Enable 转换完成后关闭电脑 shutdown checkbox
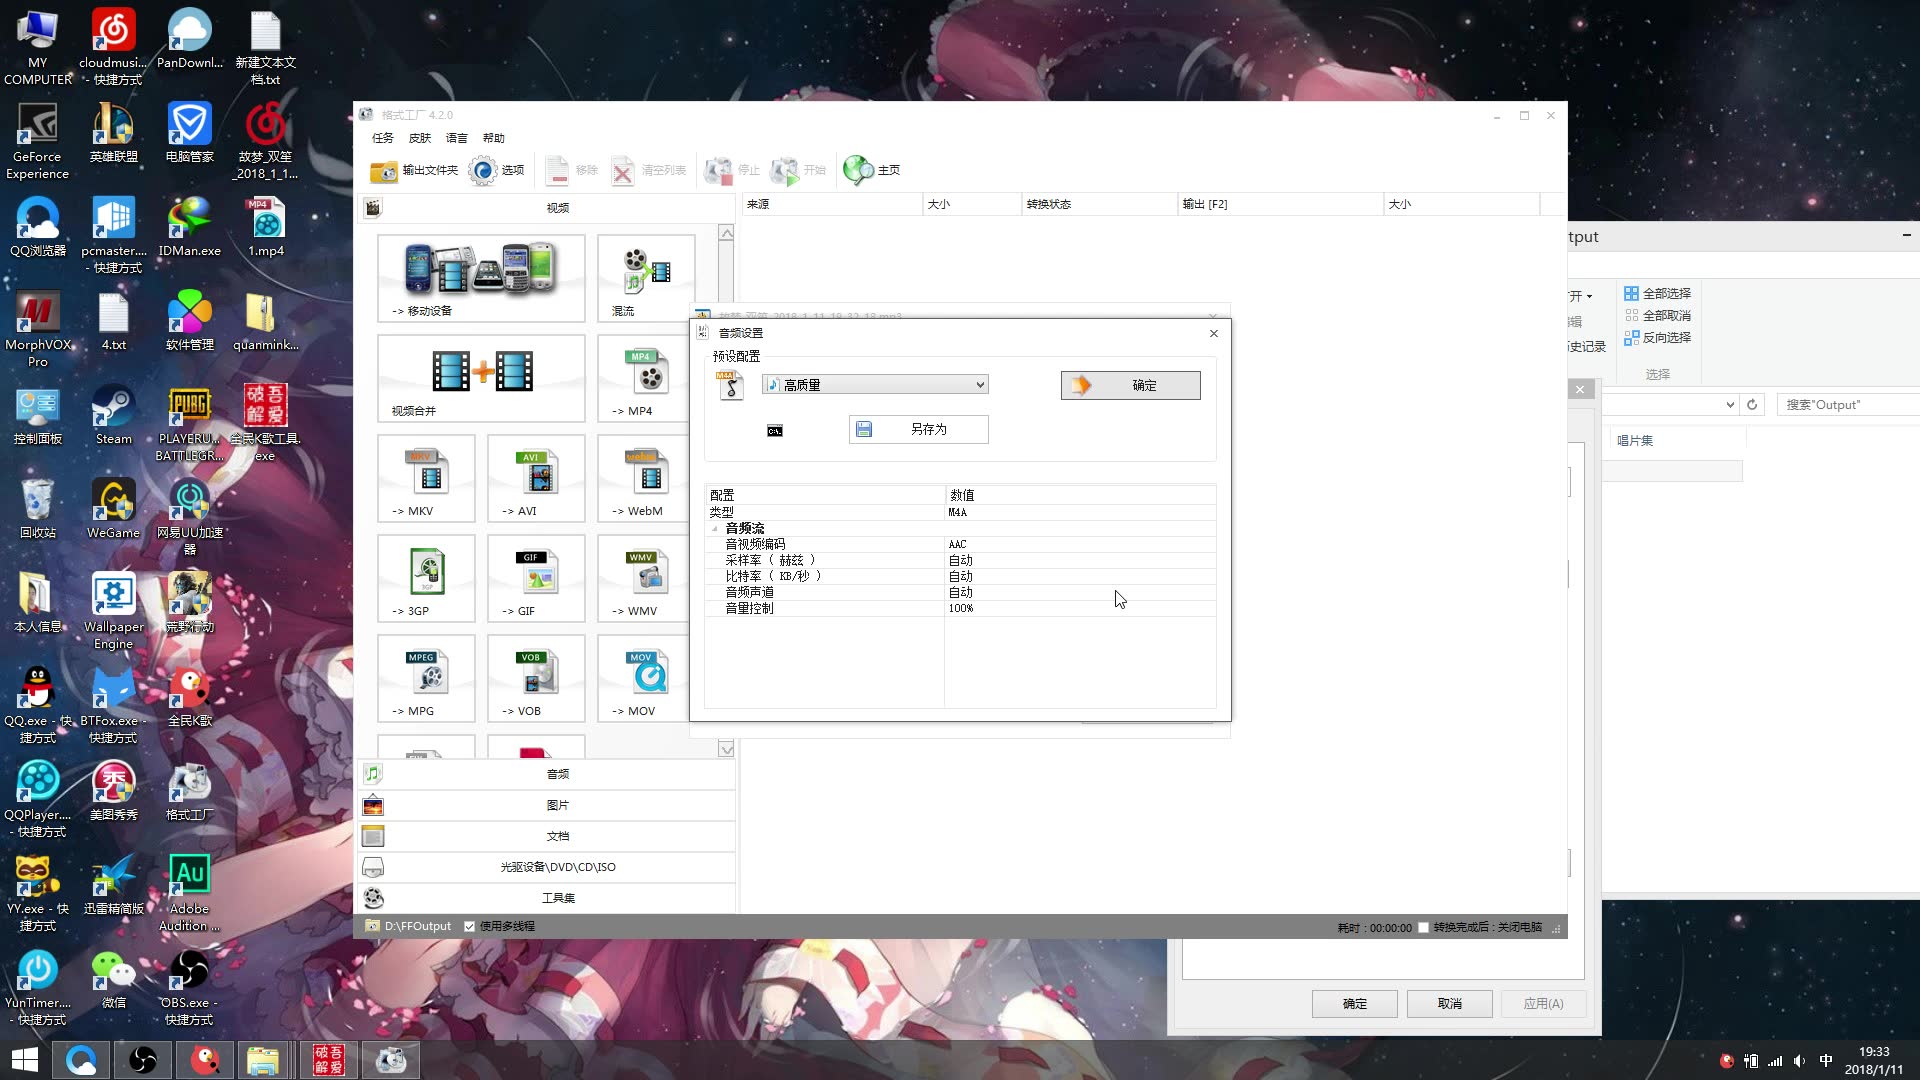The width and height of the screenshot is (1920, 1080). coord(1424,928)
